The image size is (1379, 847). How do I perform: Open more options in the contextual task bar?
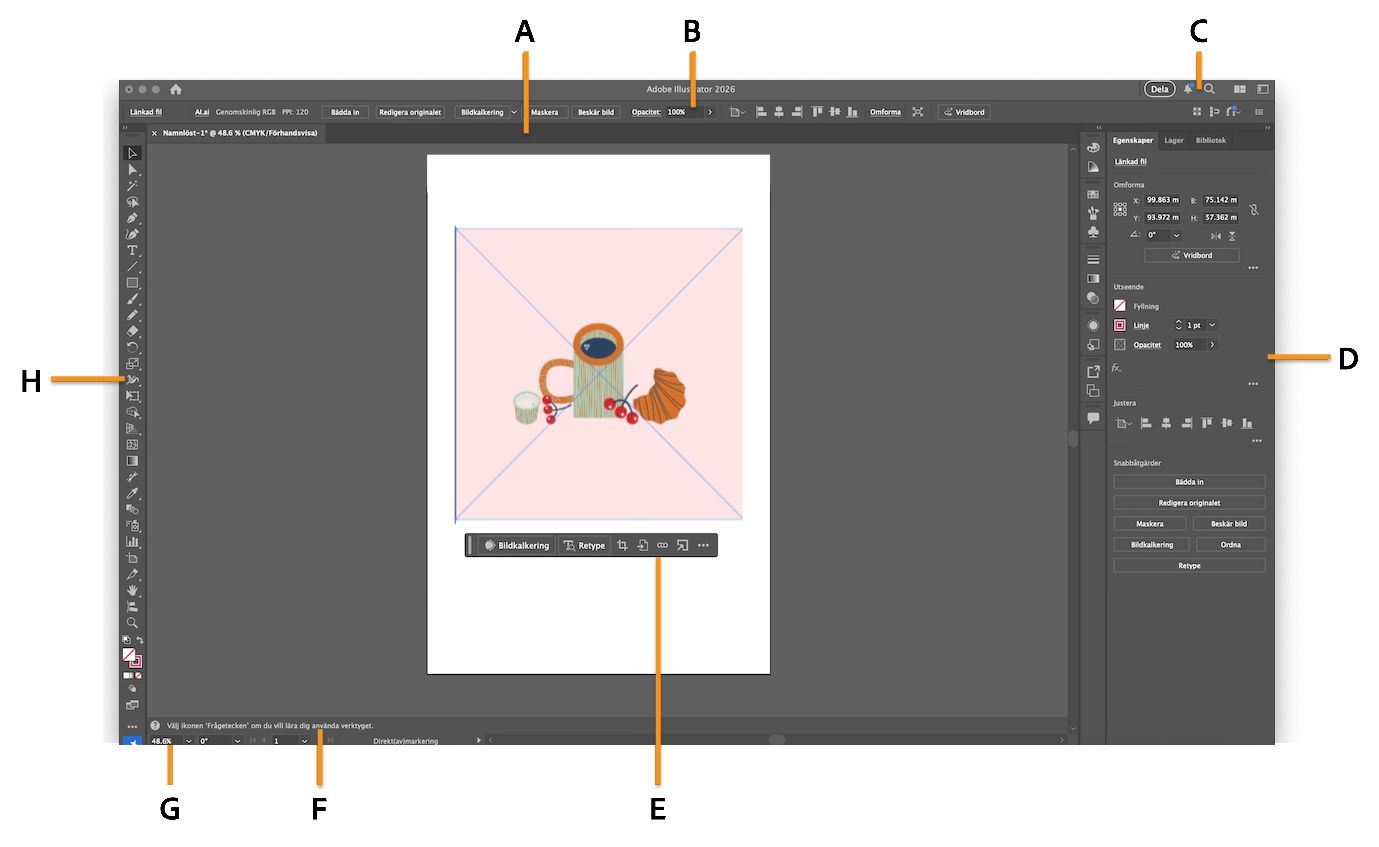tap(703, 545)
